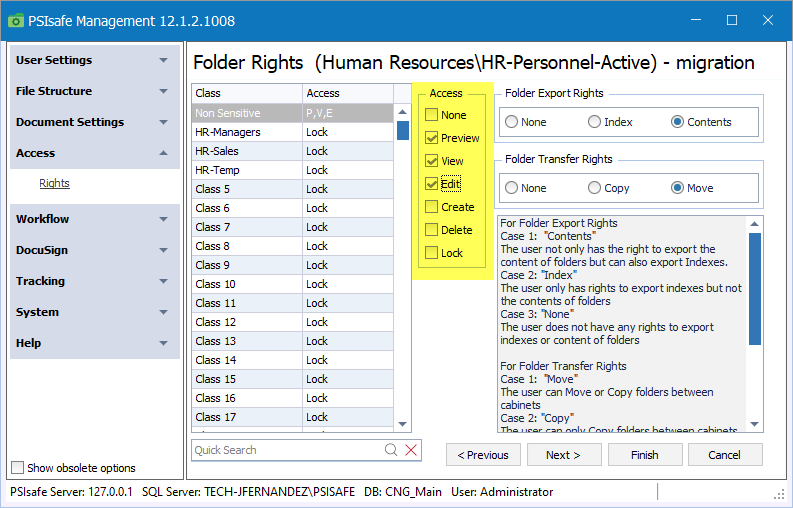793x508 pixels.
Task: Open the User Settings menu section
Action: pos(95,60)
